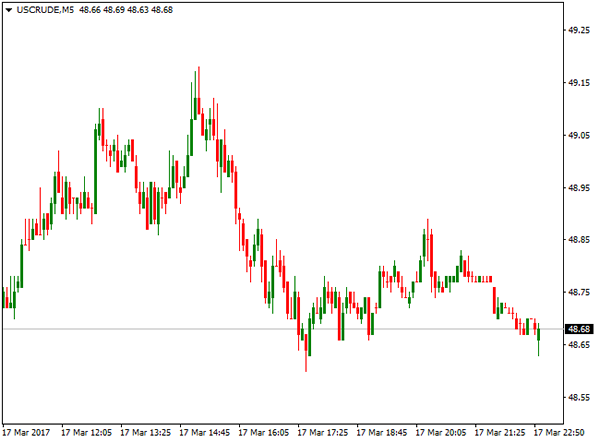Screen dimensions: 600x443
Task: Click the 17 Mar 13:25 time label
Action: click(145, 433)
